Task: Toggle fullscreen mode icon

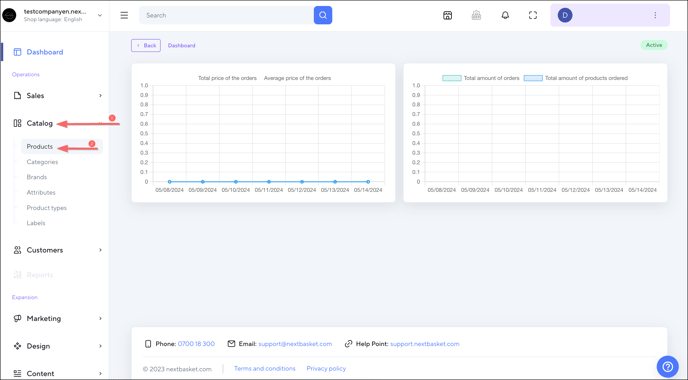Action: 533,15
